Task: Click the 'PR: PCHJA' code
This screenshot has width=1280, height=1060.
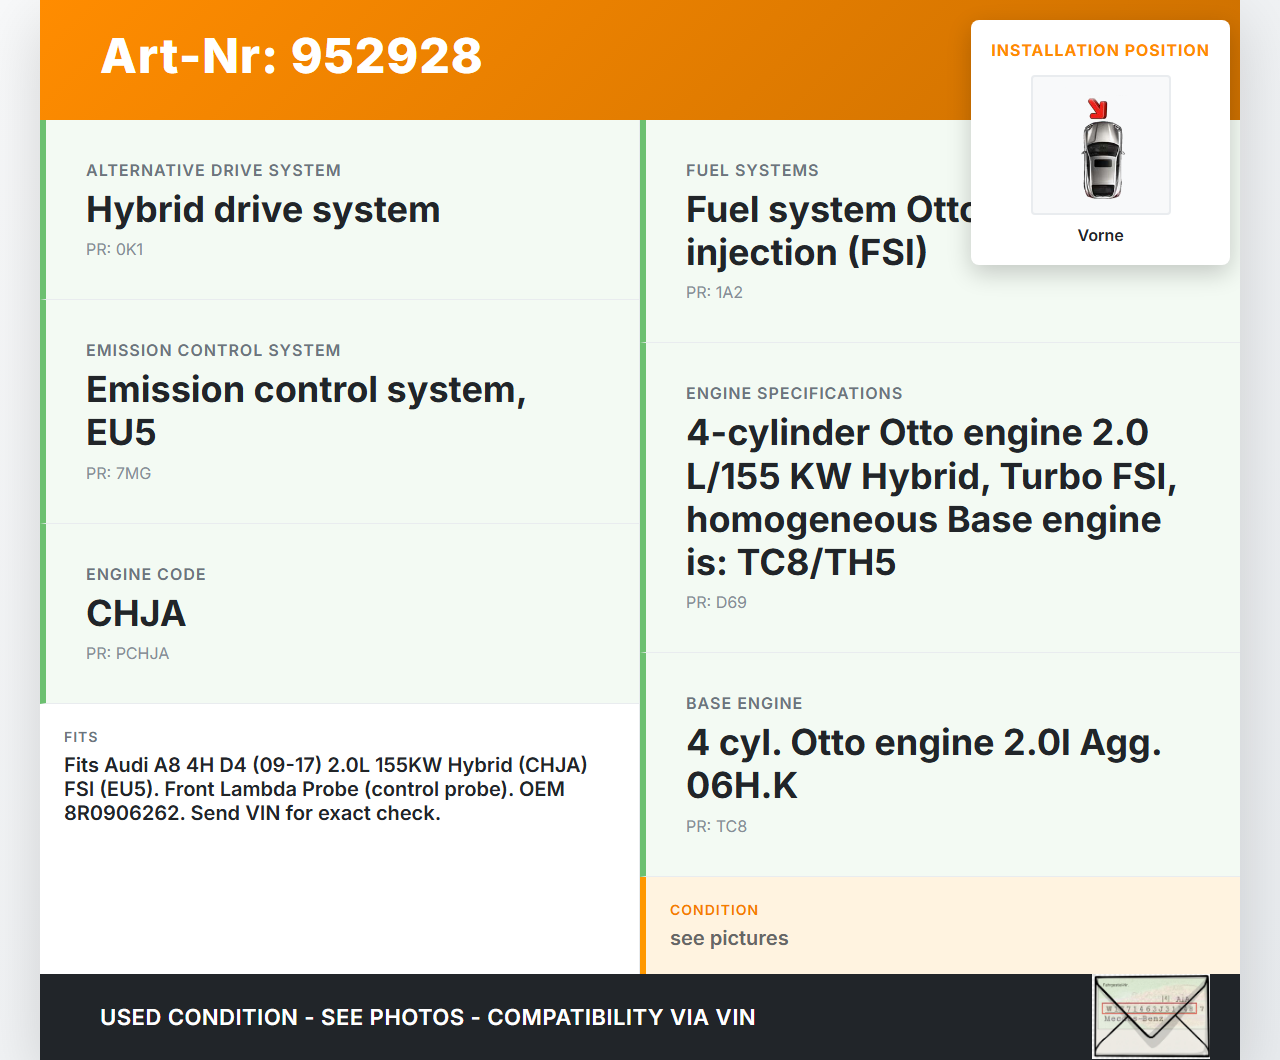Action: 127,653
